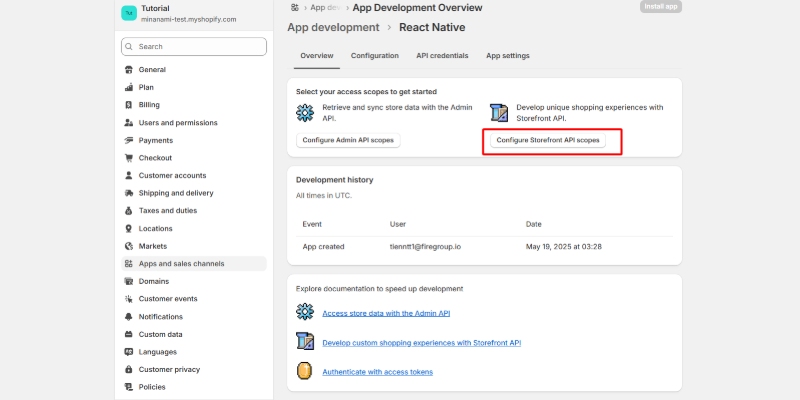The height and width of the screenshot is (400, 800).
Task: Click the App development breadcrumb link
Action: point(333,28)
